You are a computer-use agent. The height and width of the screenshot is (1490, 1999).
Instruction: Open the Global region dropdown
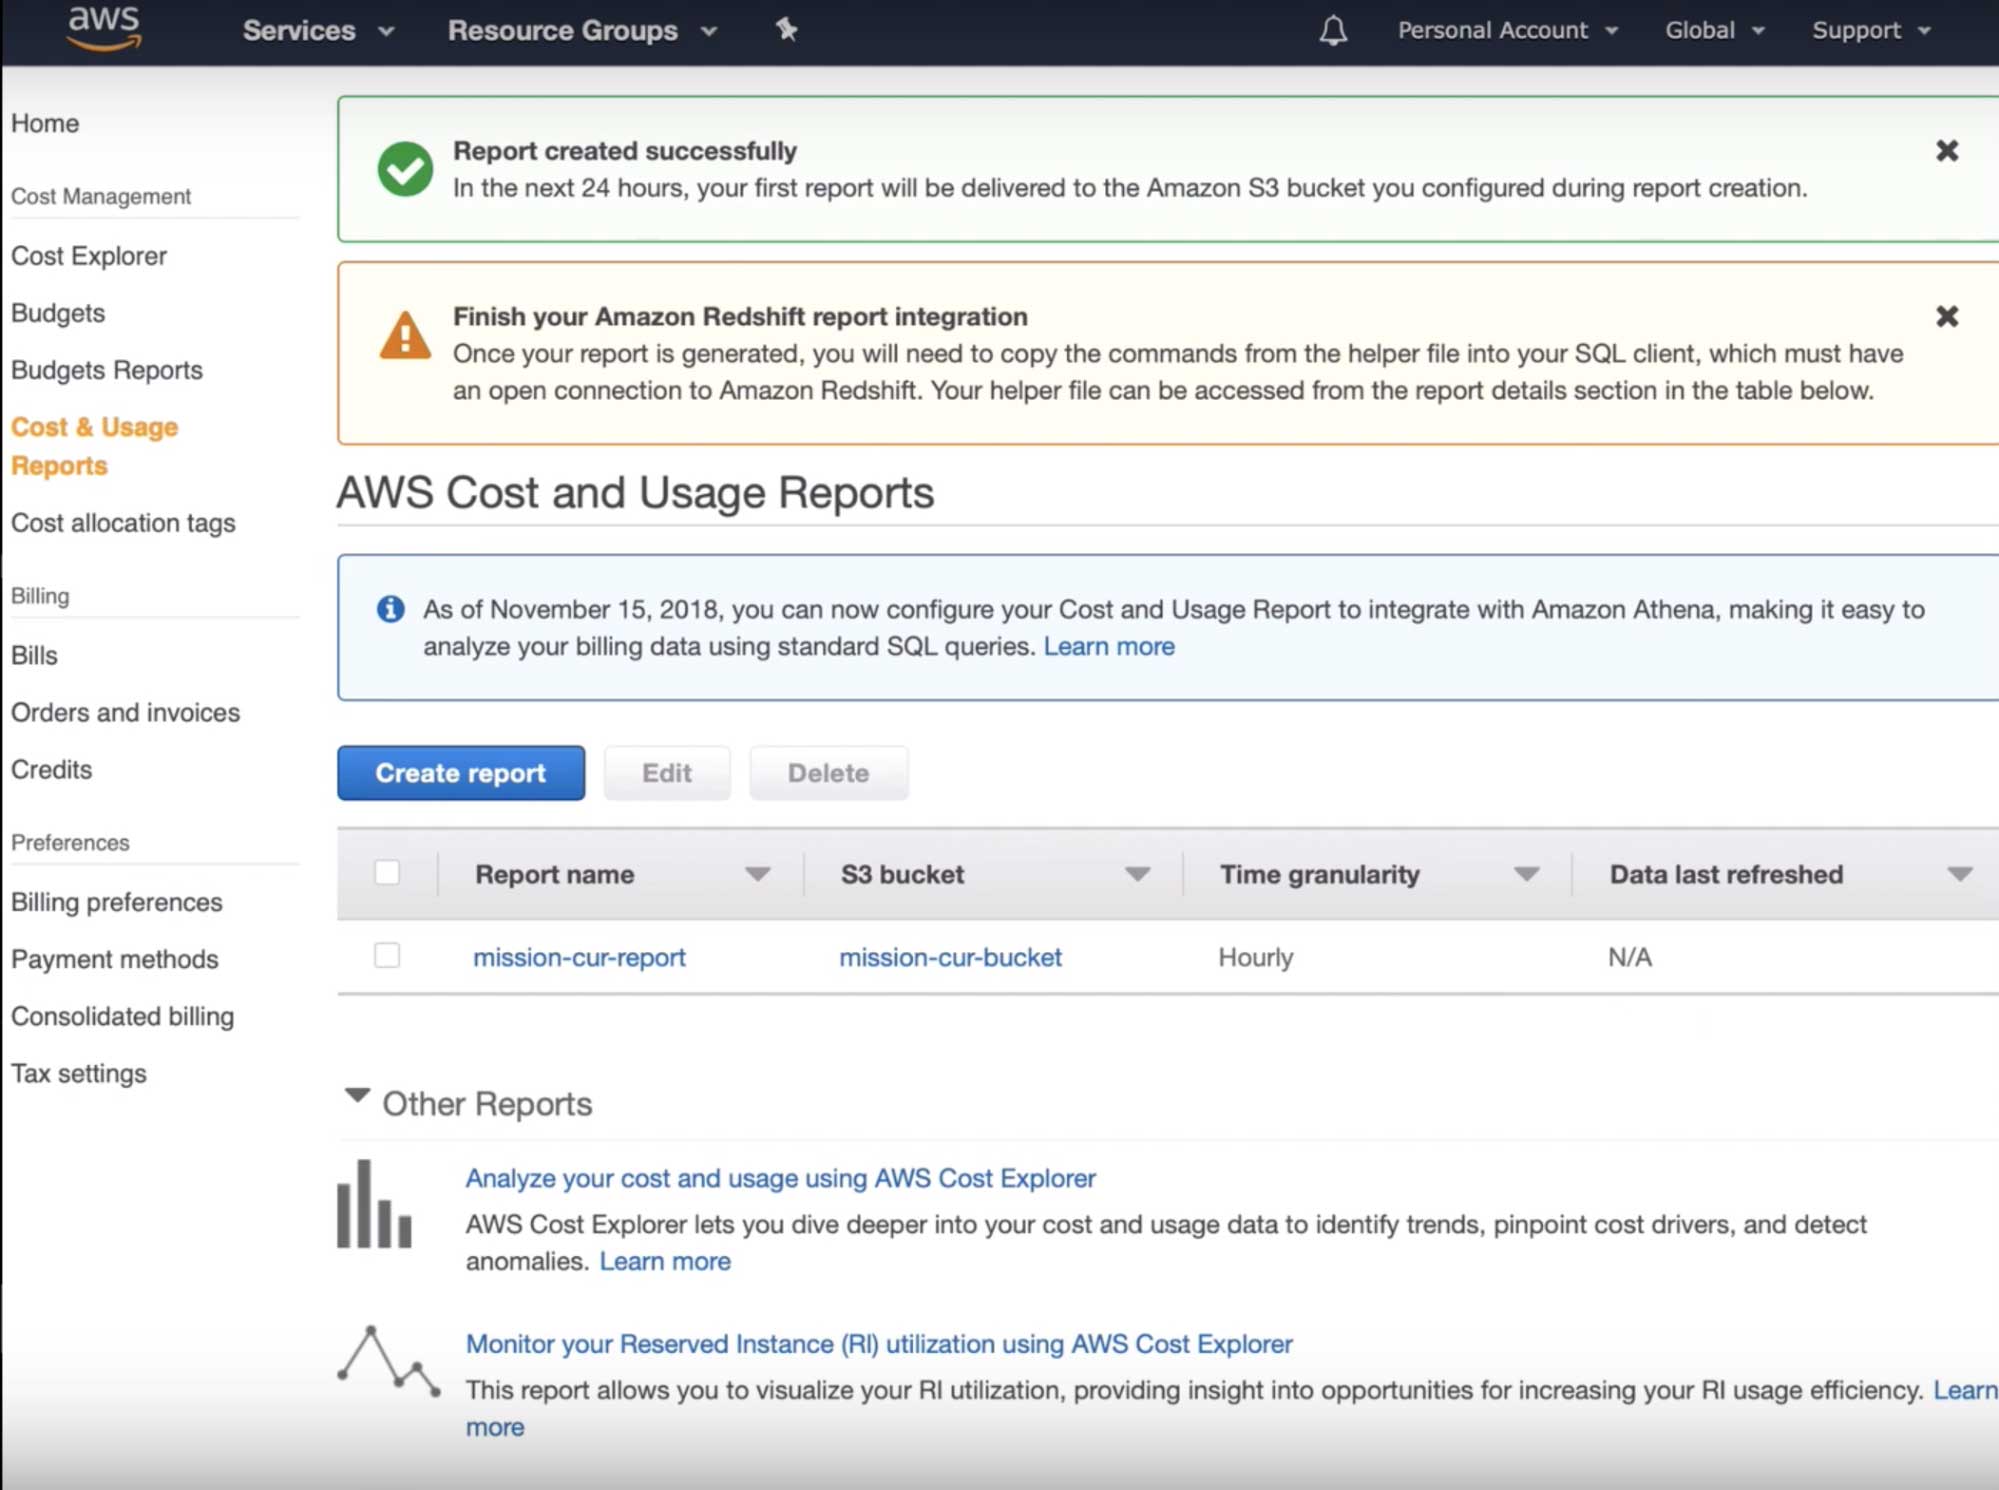point(1713,31)
